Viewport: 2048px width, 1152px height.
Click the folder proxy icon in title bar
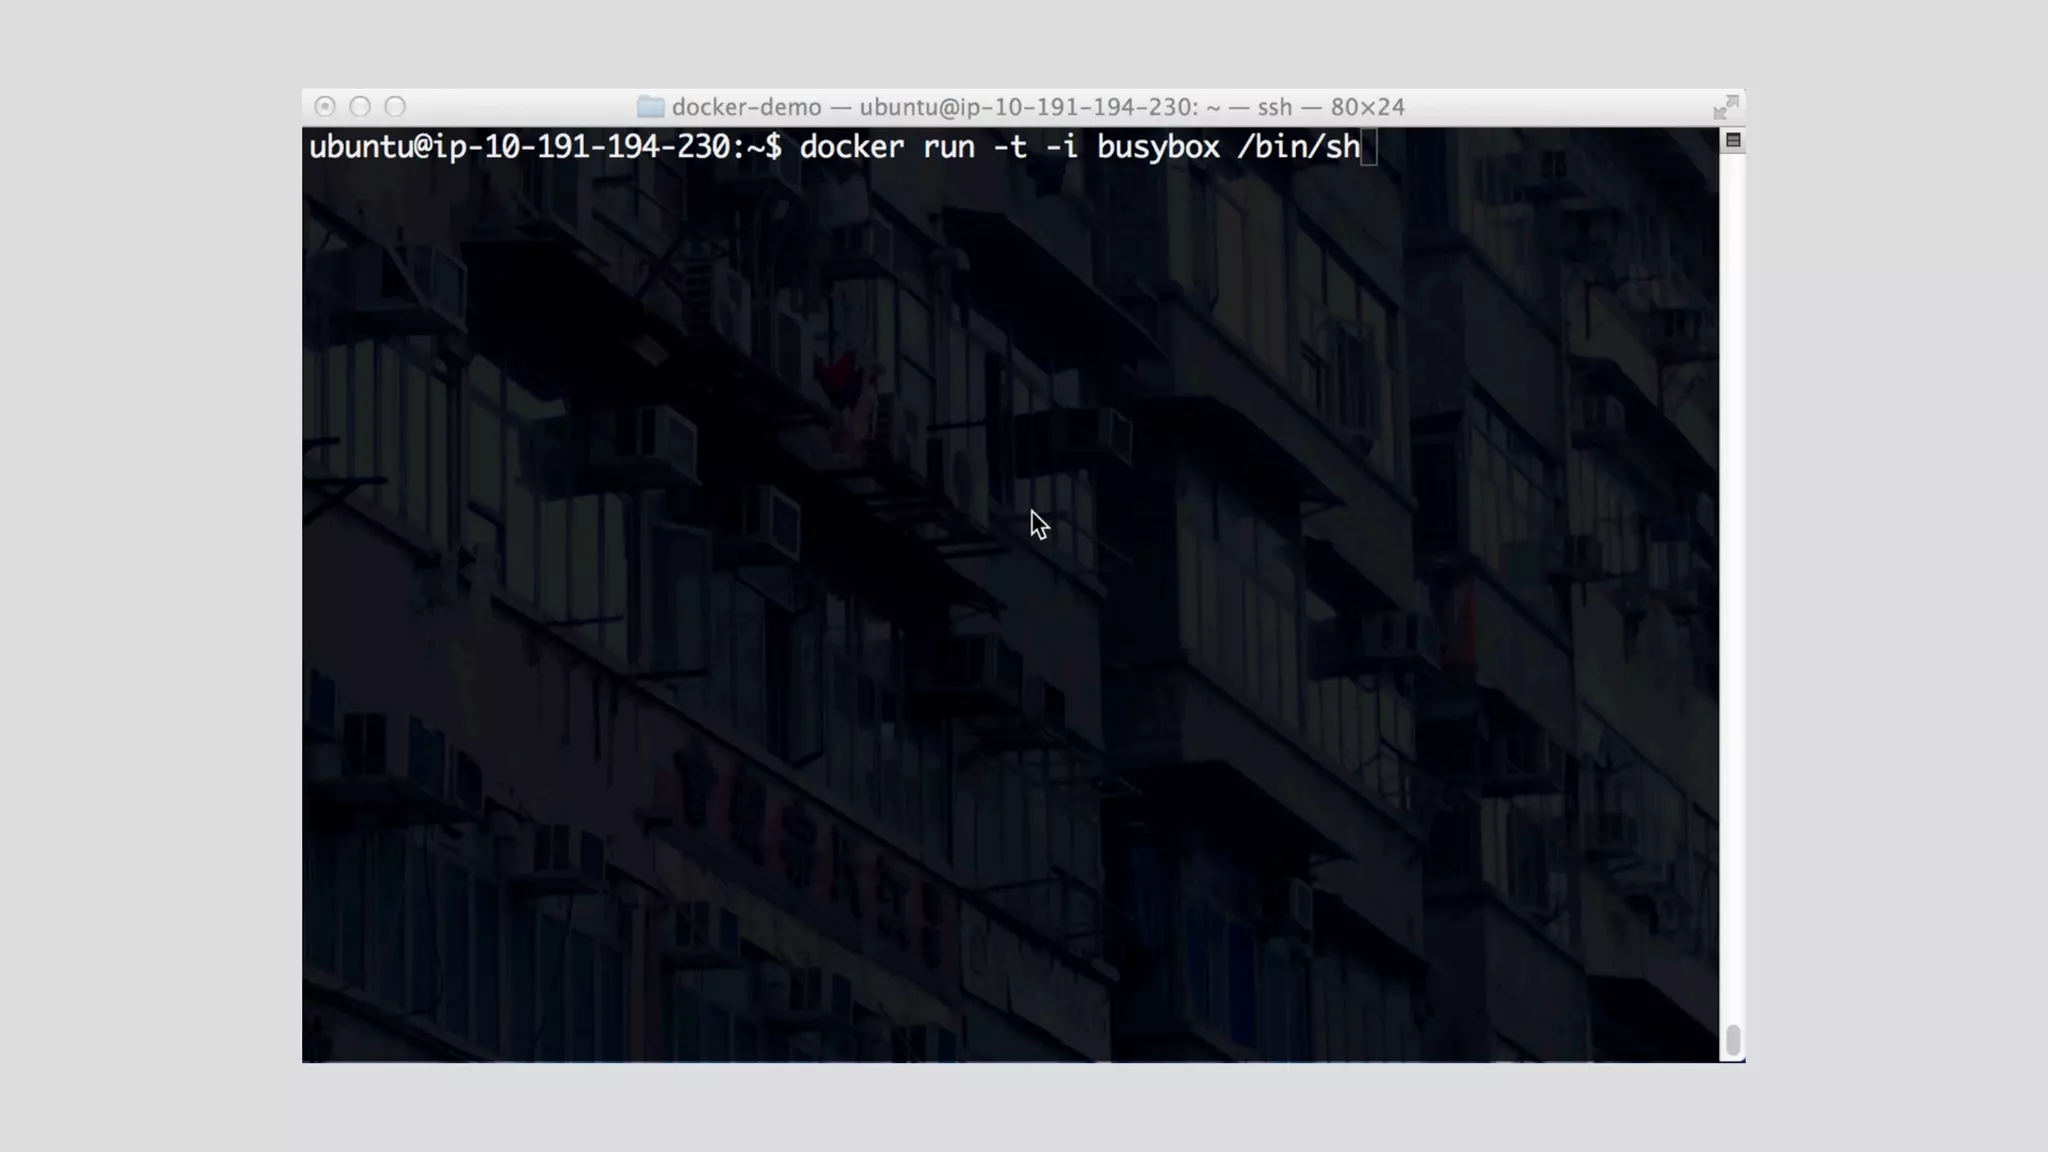[x=650, y=107]
